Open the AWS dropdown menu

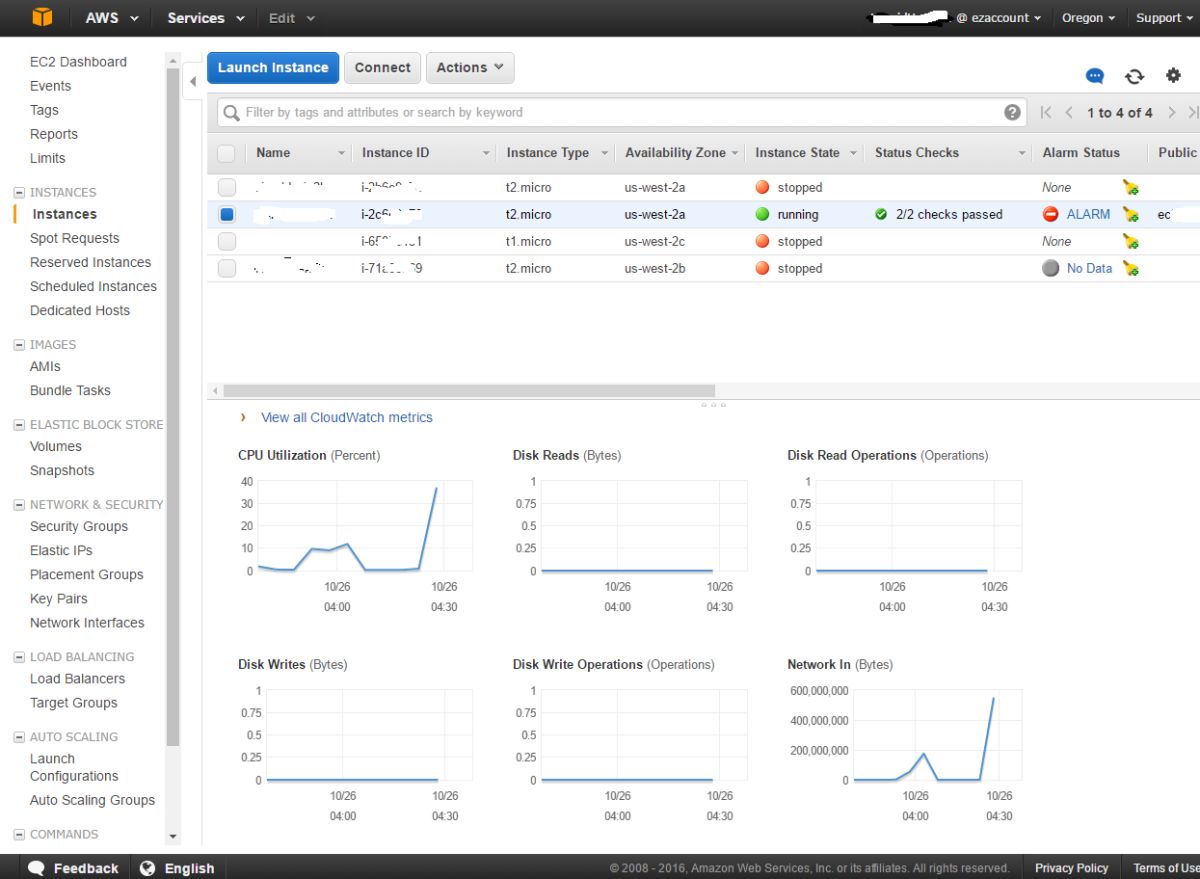(x=111, y=18)
